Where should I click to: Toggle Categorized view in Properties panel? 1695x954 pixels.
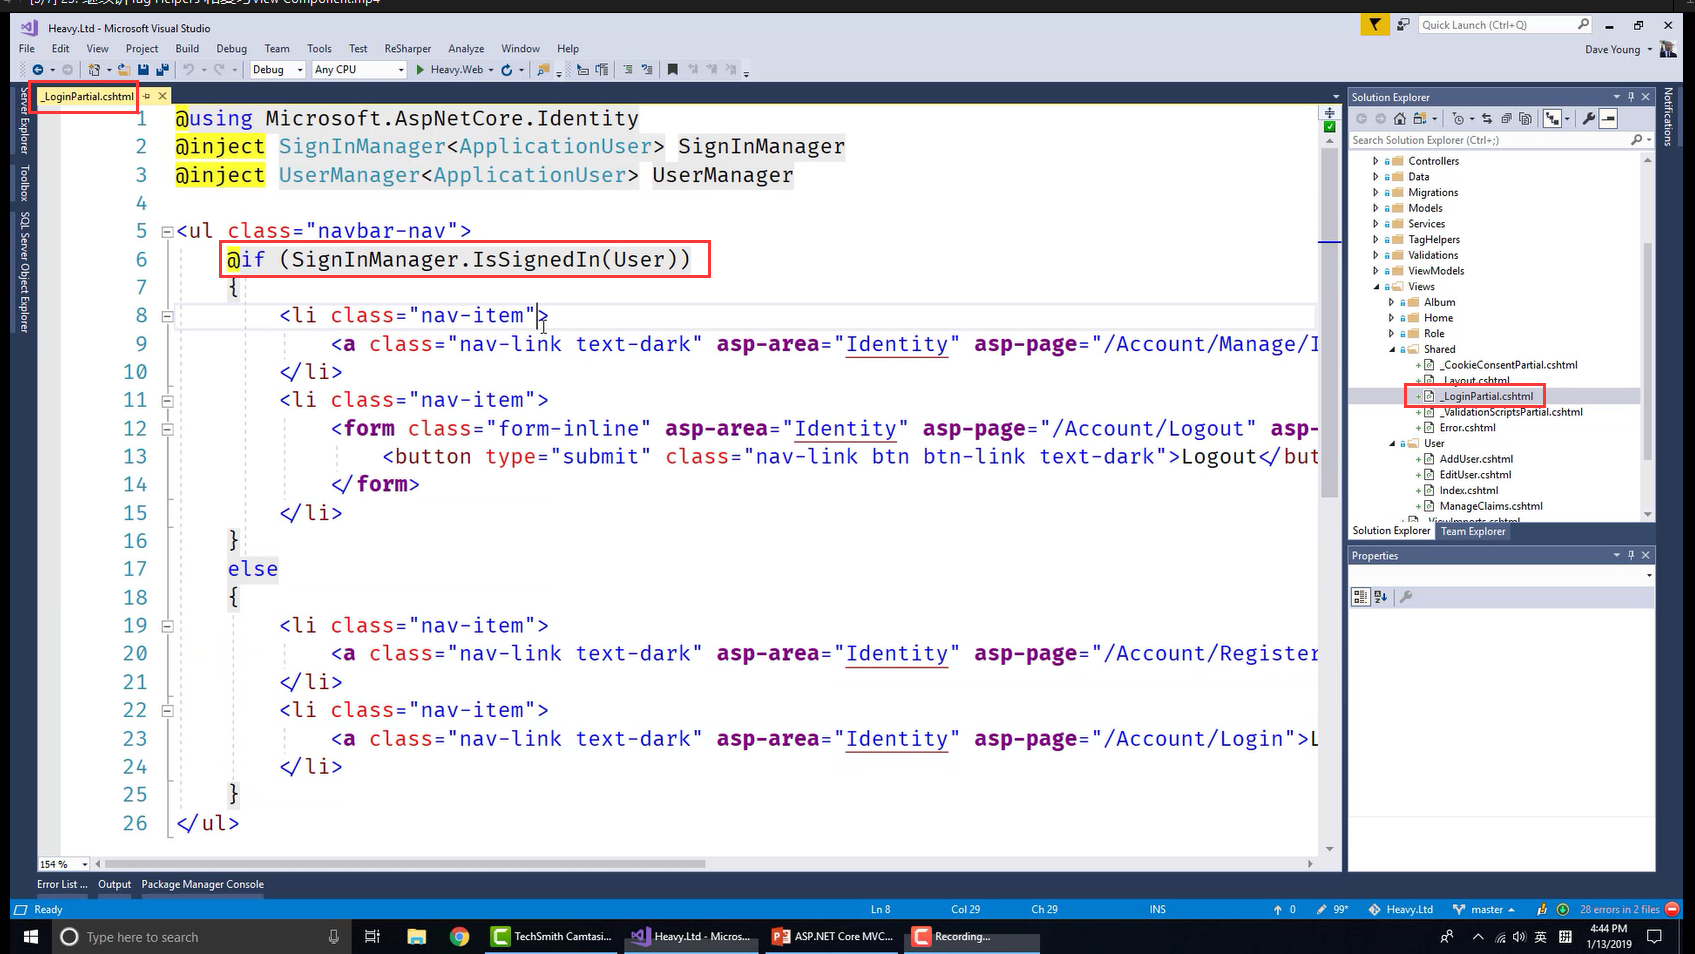coord(1360,597)
